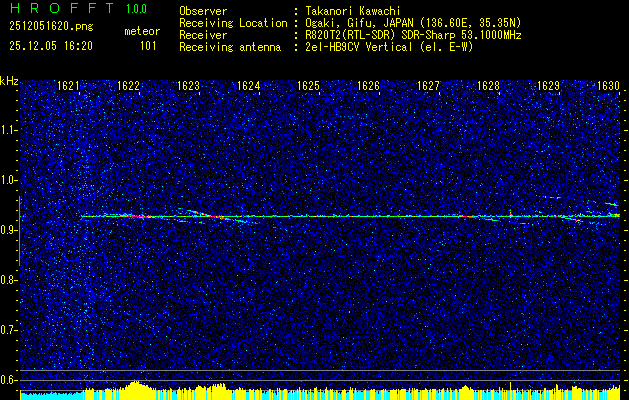Click the 2el-HB9CV Vertical antenna text
This screenshot has height=400, width=629.
coord(389,47)
